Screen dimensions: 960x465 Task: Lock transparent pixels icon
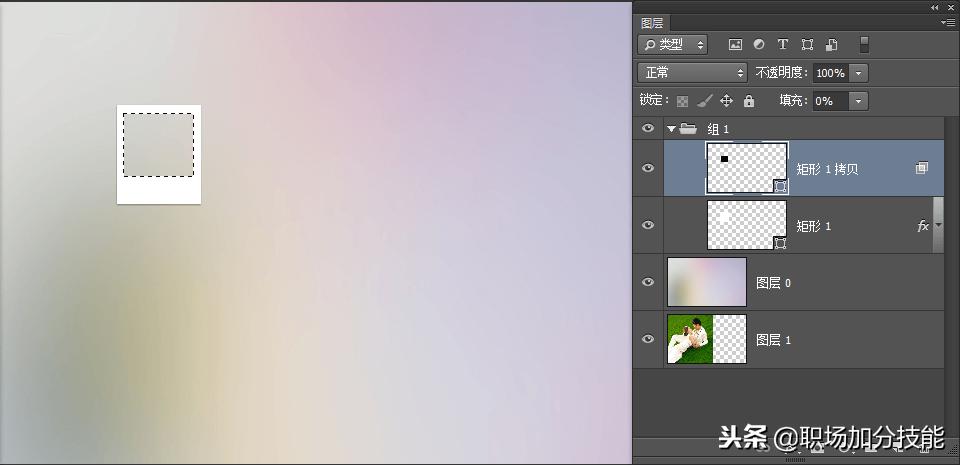(x=683, y=101)
